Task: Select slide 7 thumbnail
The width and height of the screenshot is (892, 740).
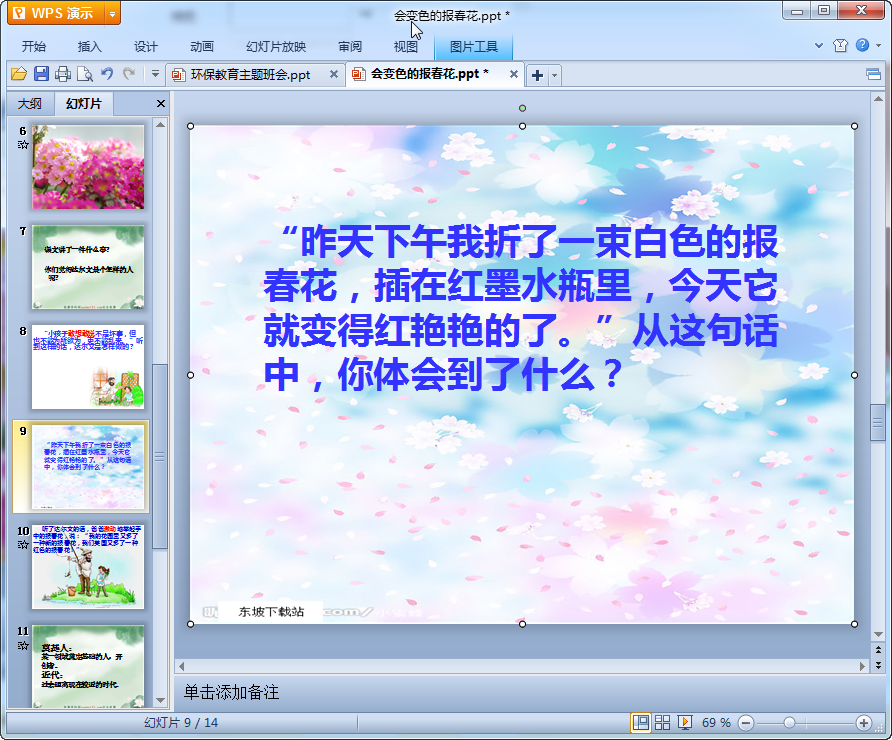Action: (88, 267)
